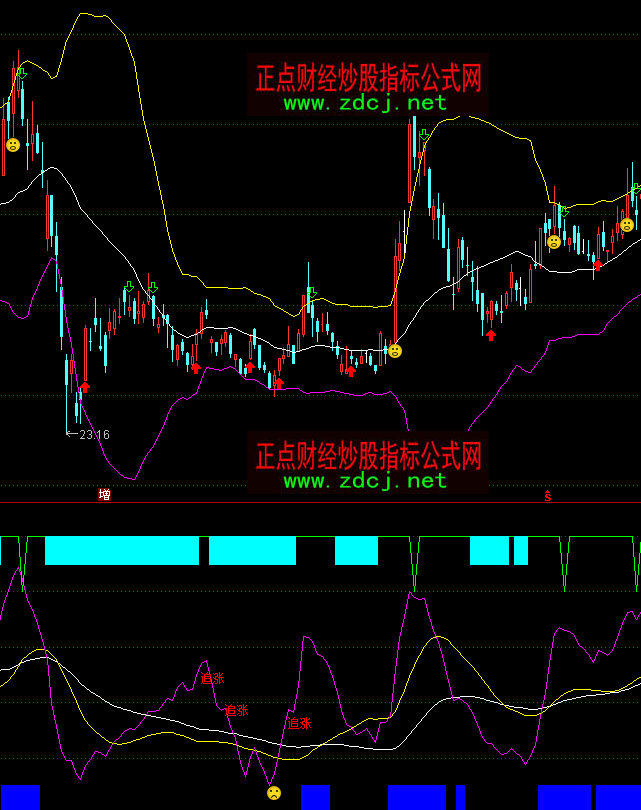Viewport: 641px width, 810px height.
Task: Click the blue block at the bottom-left corner
Action: click(x=20, y=797)
